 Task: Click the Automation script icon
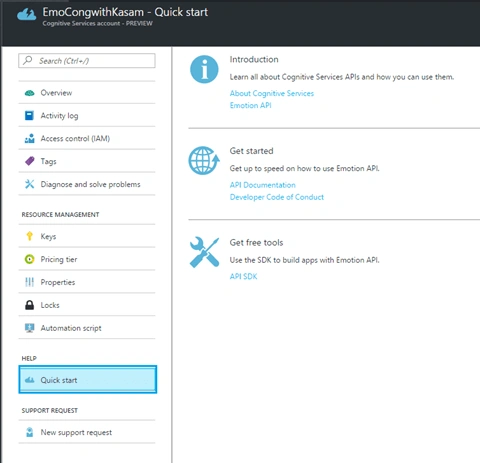pyautogui.click(x=30, y=328)
